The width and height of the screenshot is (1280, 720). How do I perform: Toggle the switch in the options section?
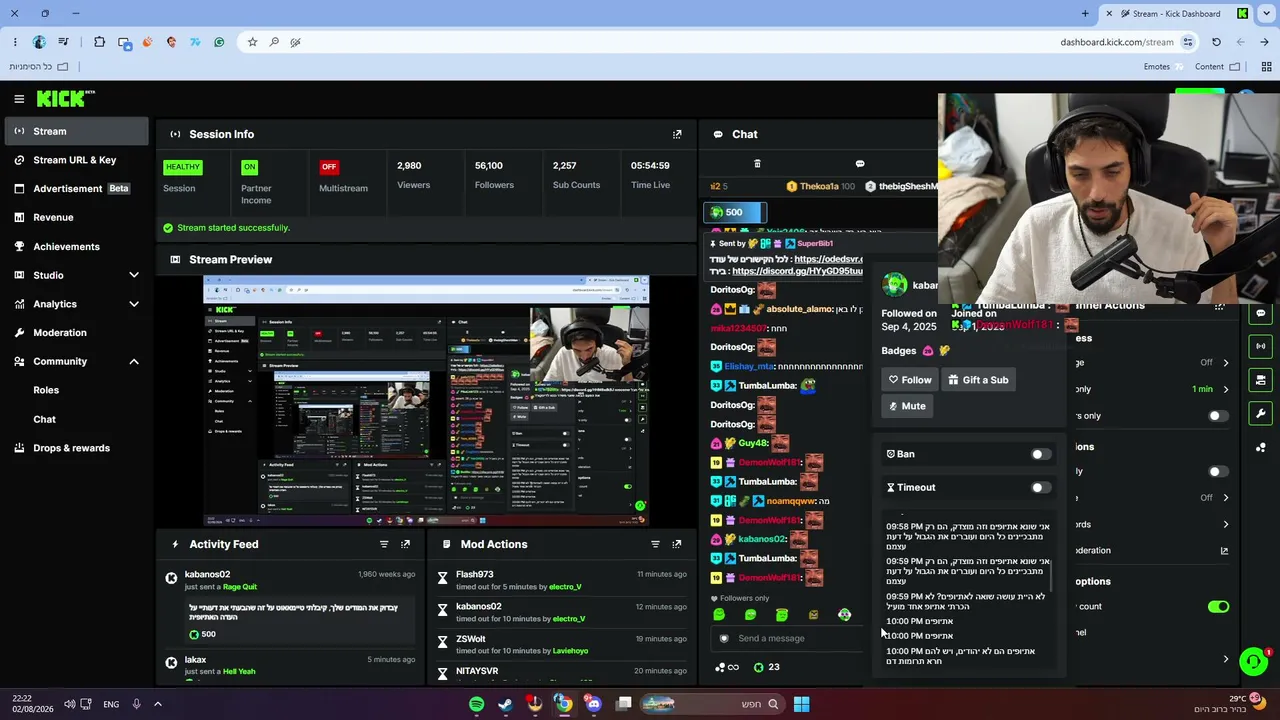coord(1218,471)
